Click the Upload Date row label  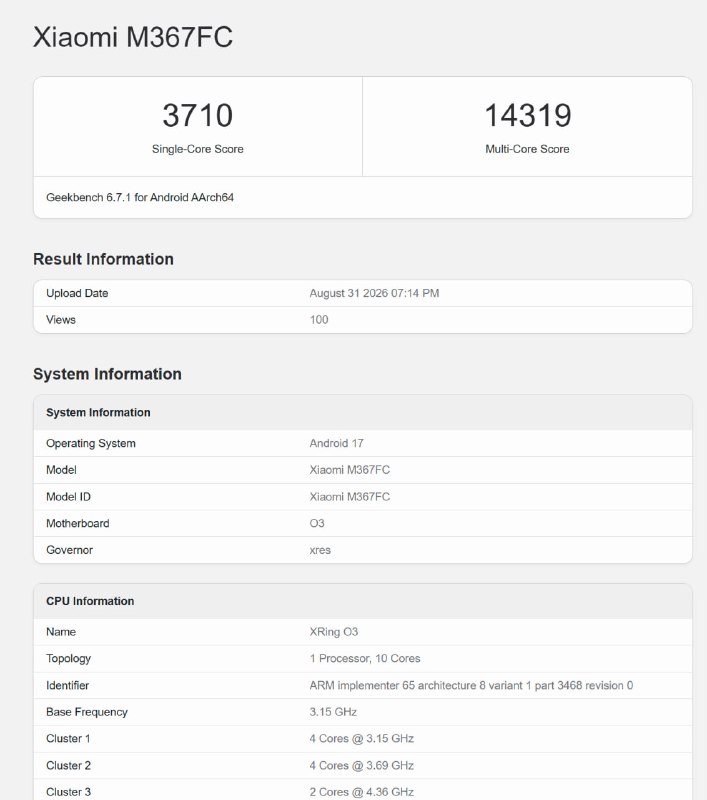click(x=77, y=293)
